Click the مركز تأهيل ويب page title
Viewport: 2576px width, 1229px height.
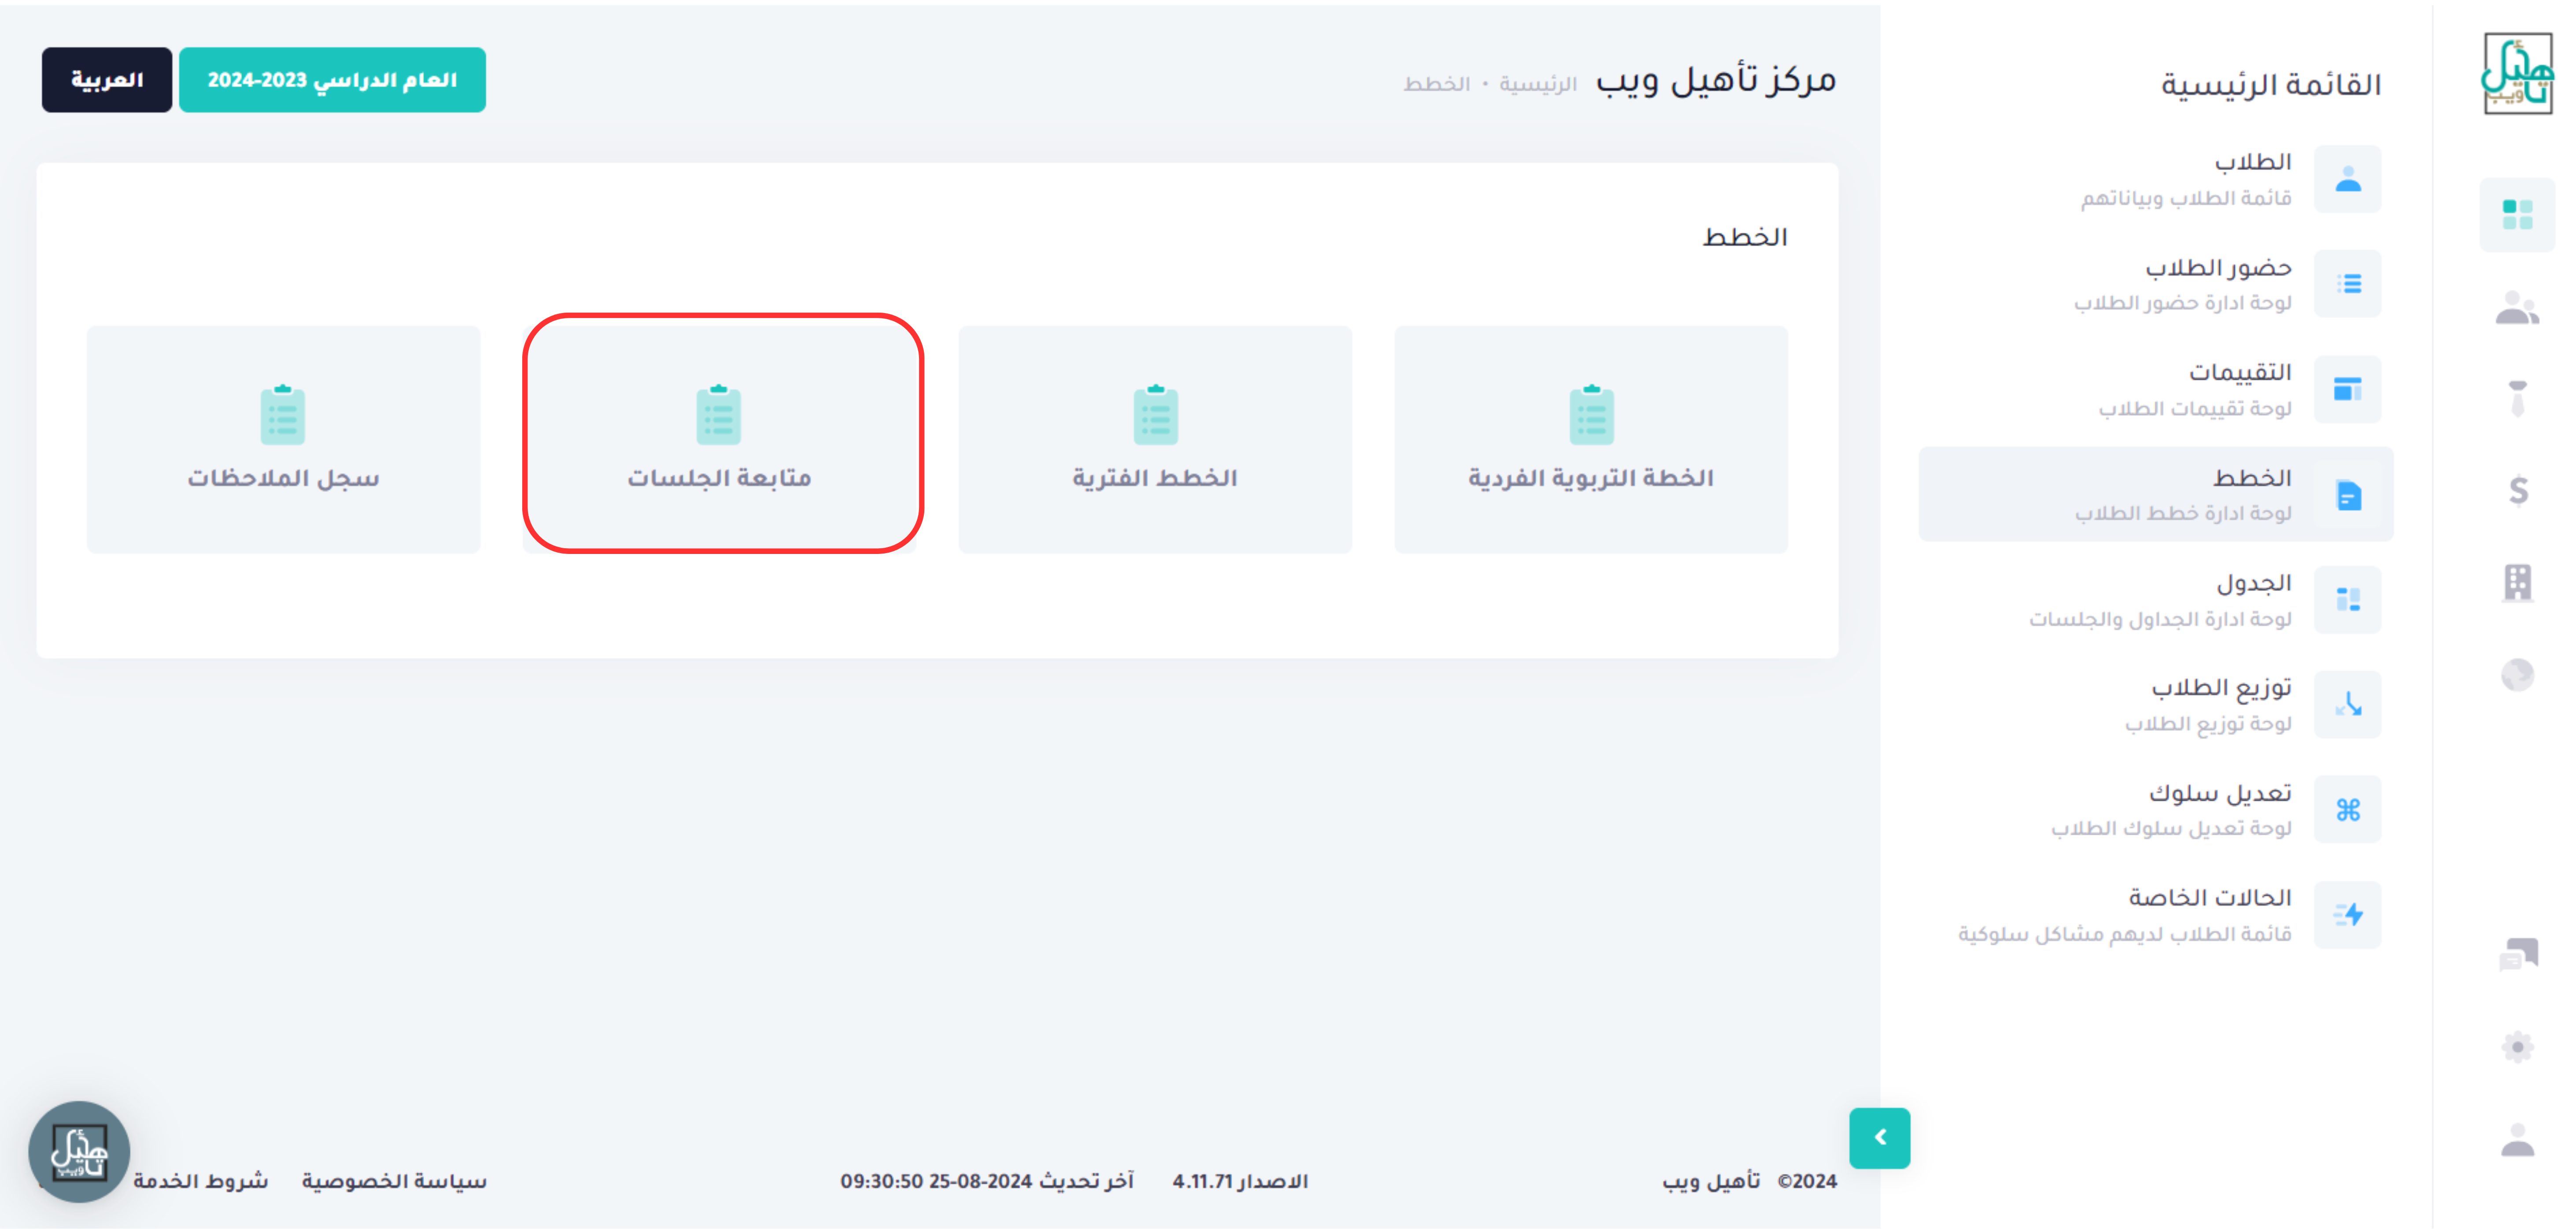pyautogui.click(x=1716, y=80)
